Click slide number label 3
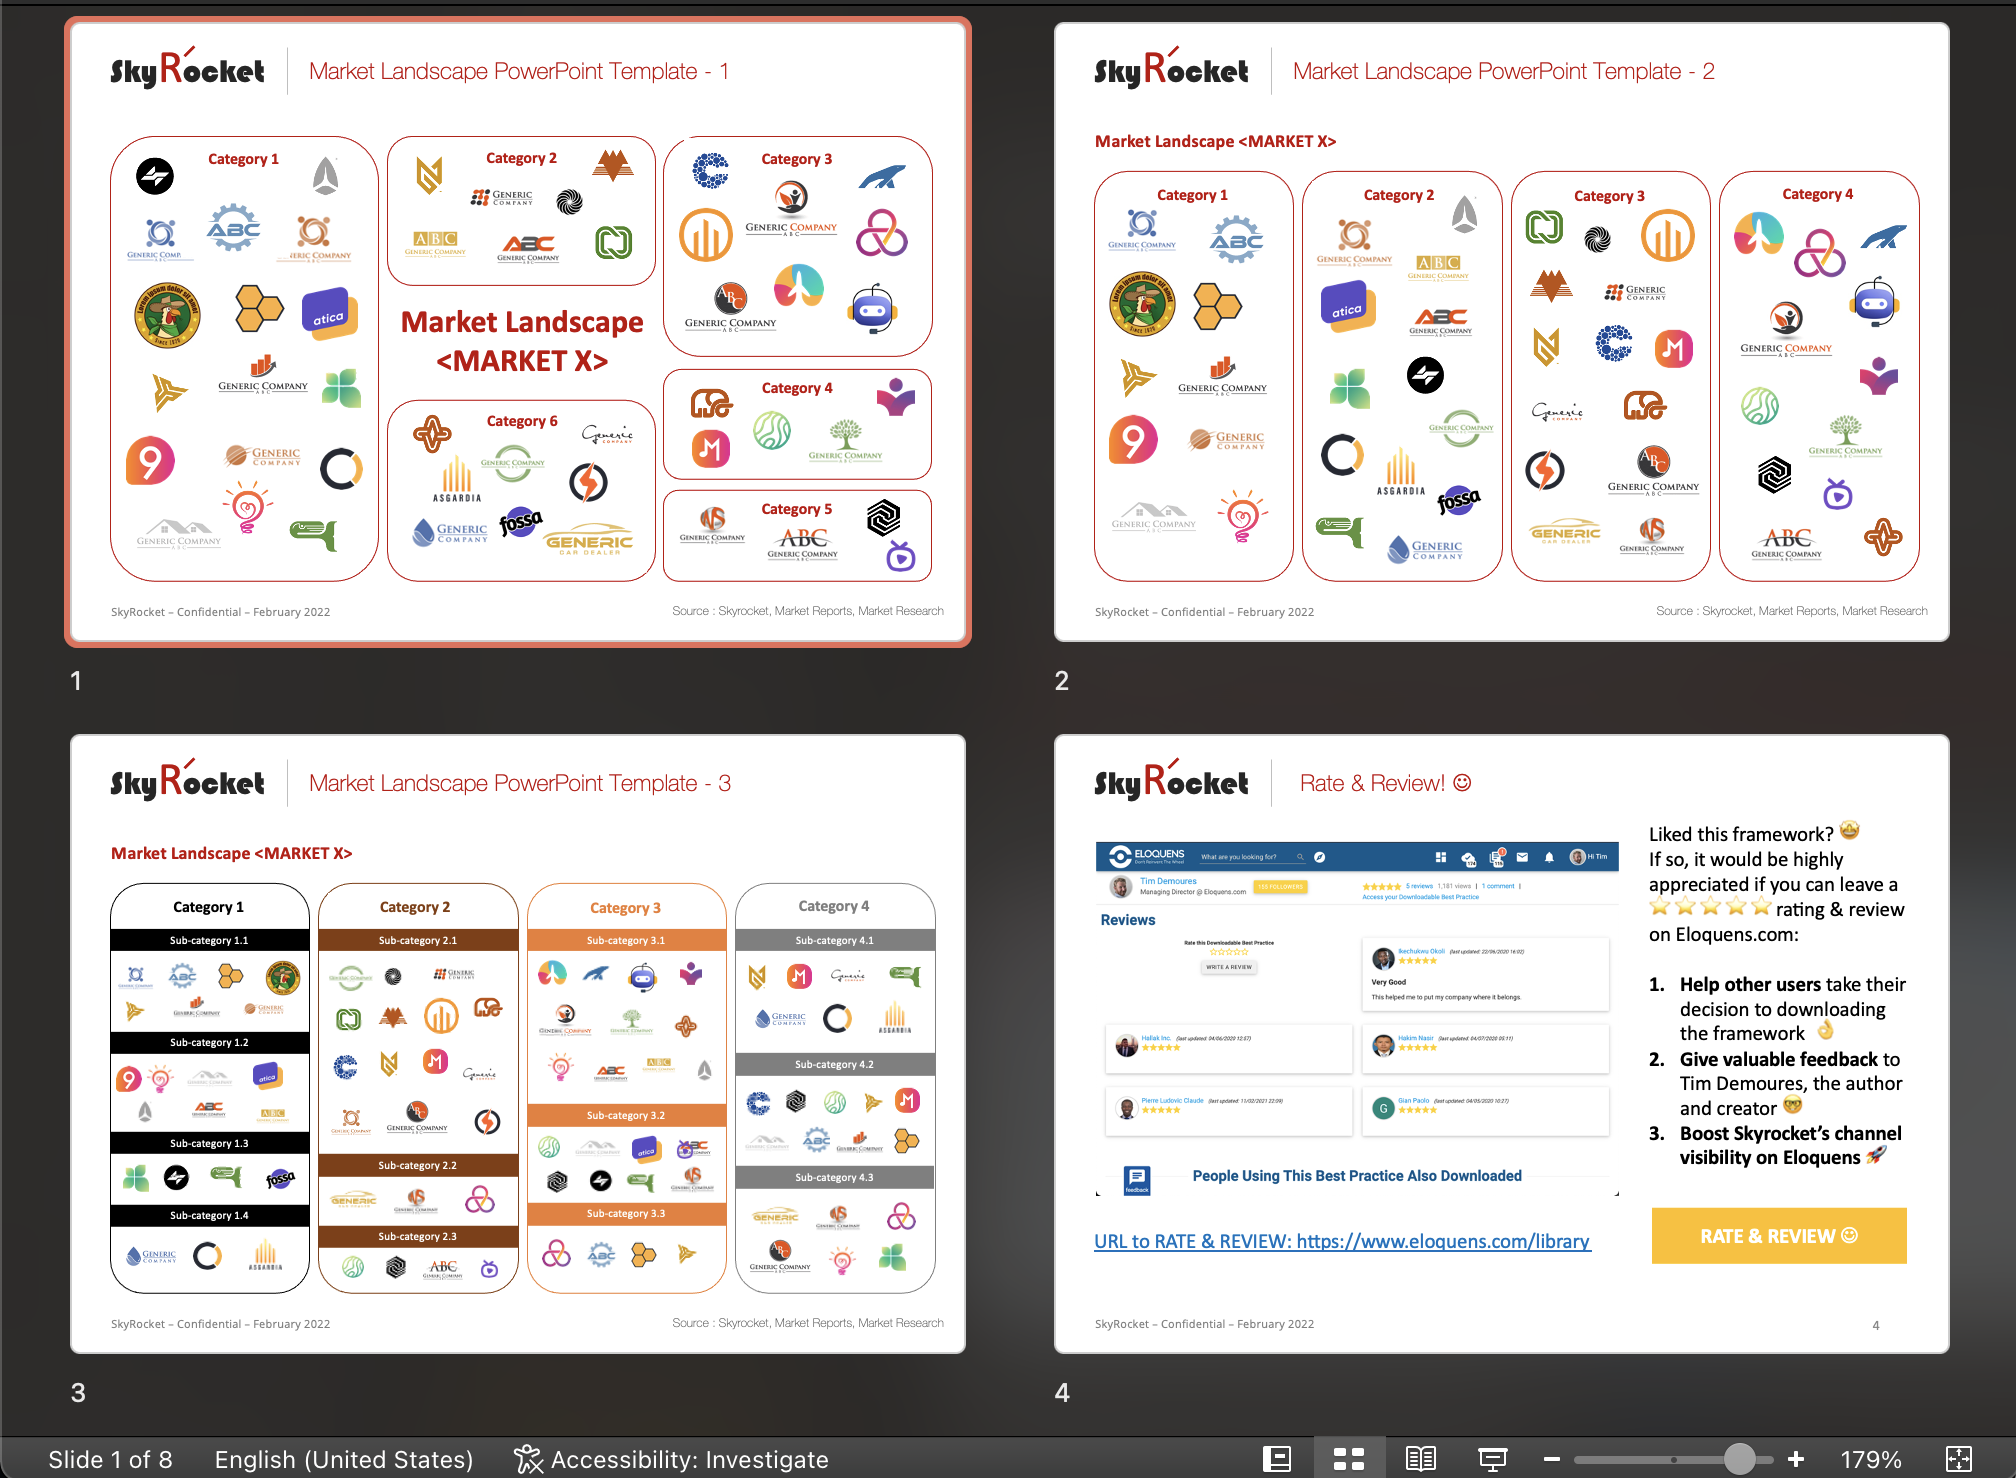 78,1393
